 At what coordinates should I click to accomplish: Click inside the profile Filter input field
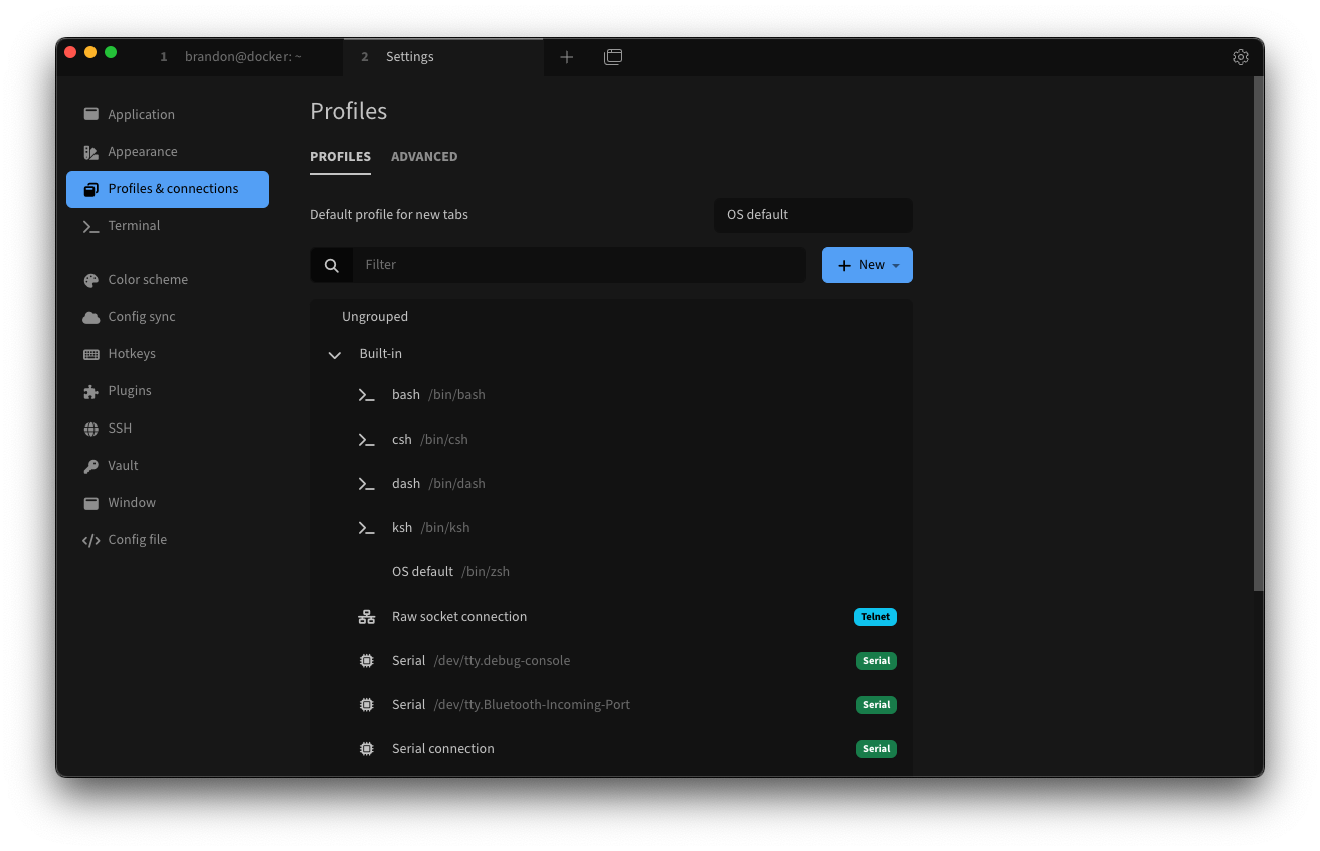pos(580,265)
